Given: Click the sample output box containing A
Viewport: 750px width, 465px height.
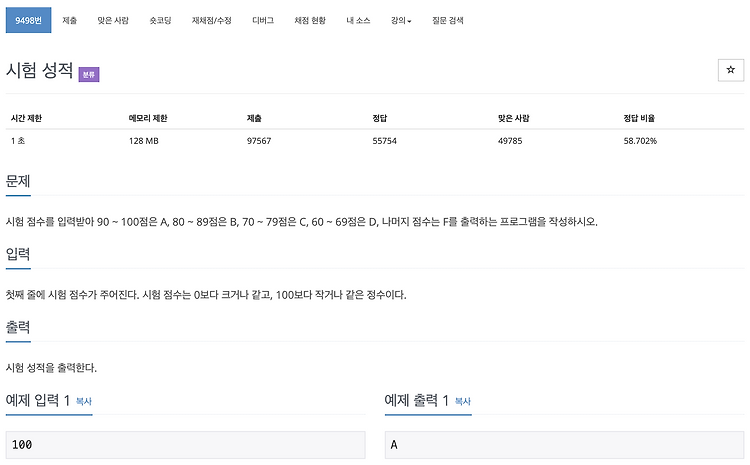Looking at the screenshot, I should [564, 445].
